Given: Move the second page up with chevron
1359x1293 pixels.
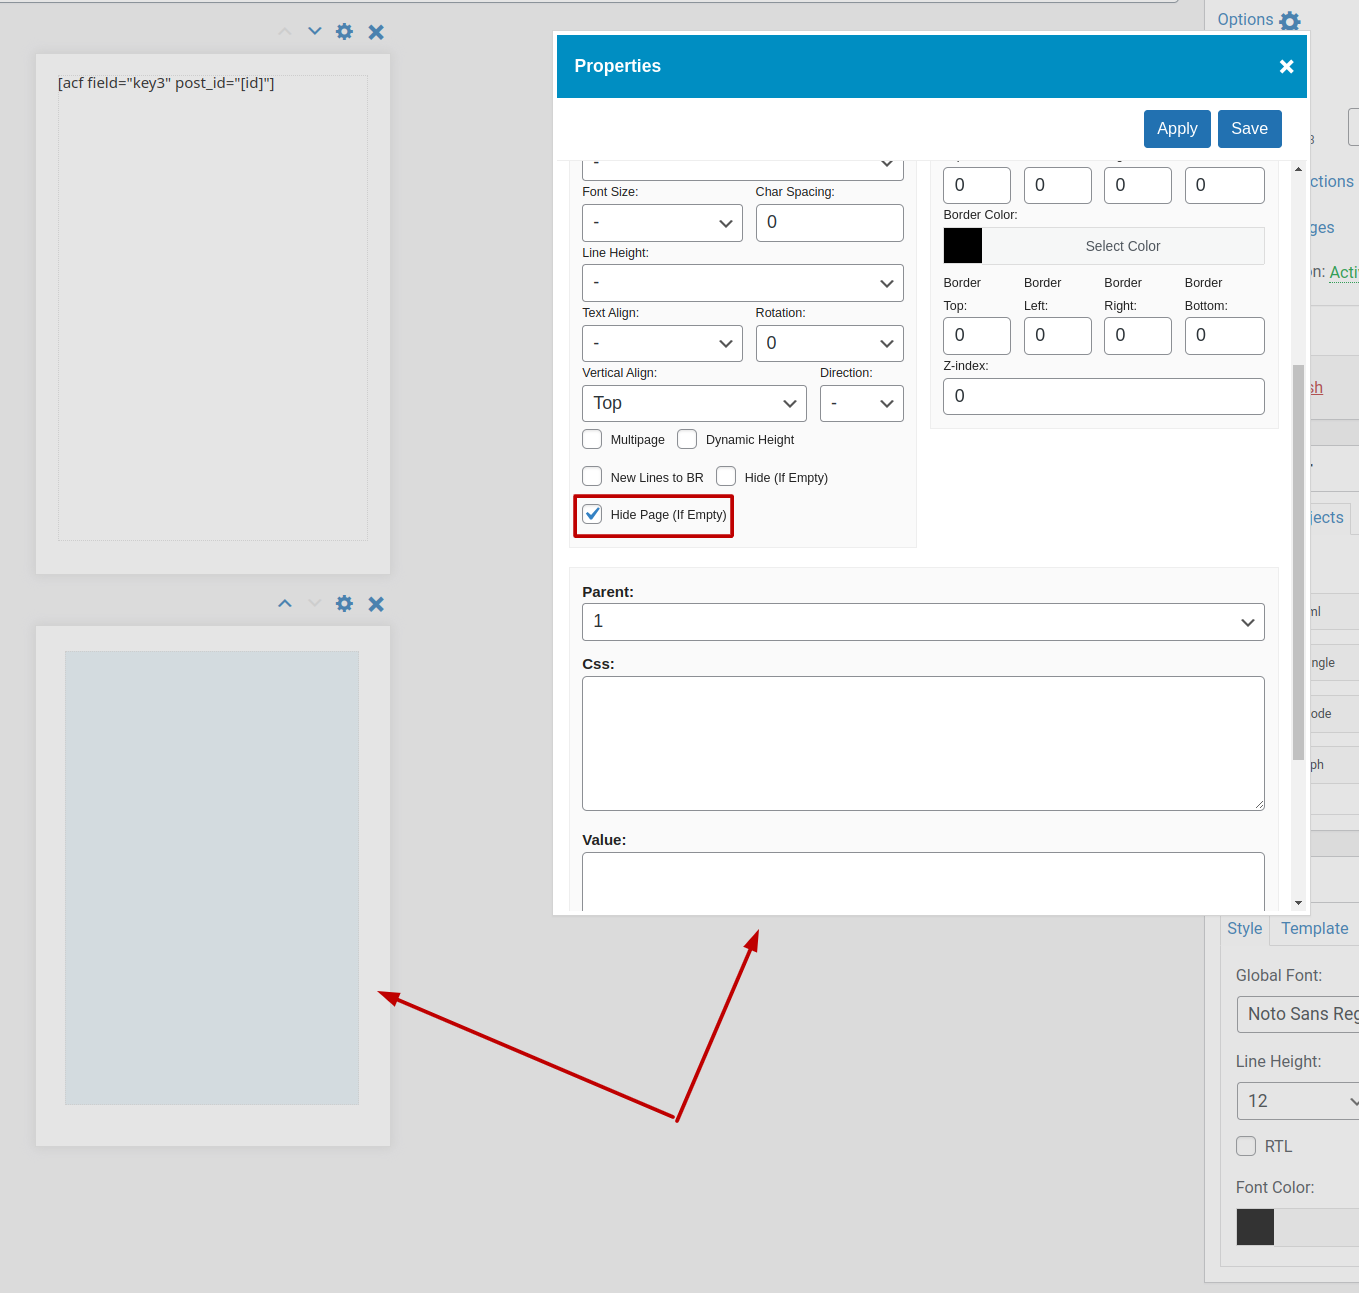Looking at the screenshot, I should 285,603.
